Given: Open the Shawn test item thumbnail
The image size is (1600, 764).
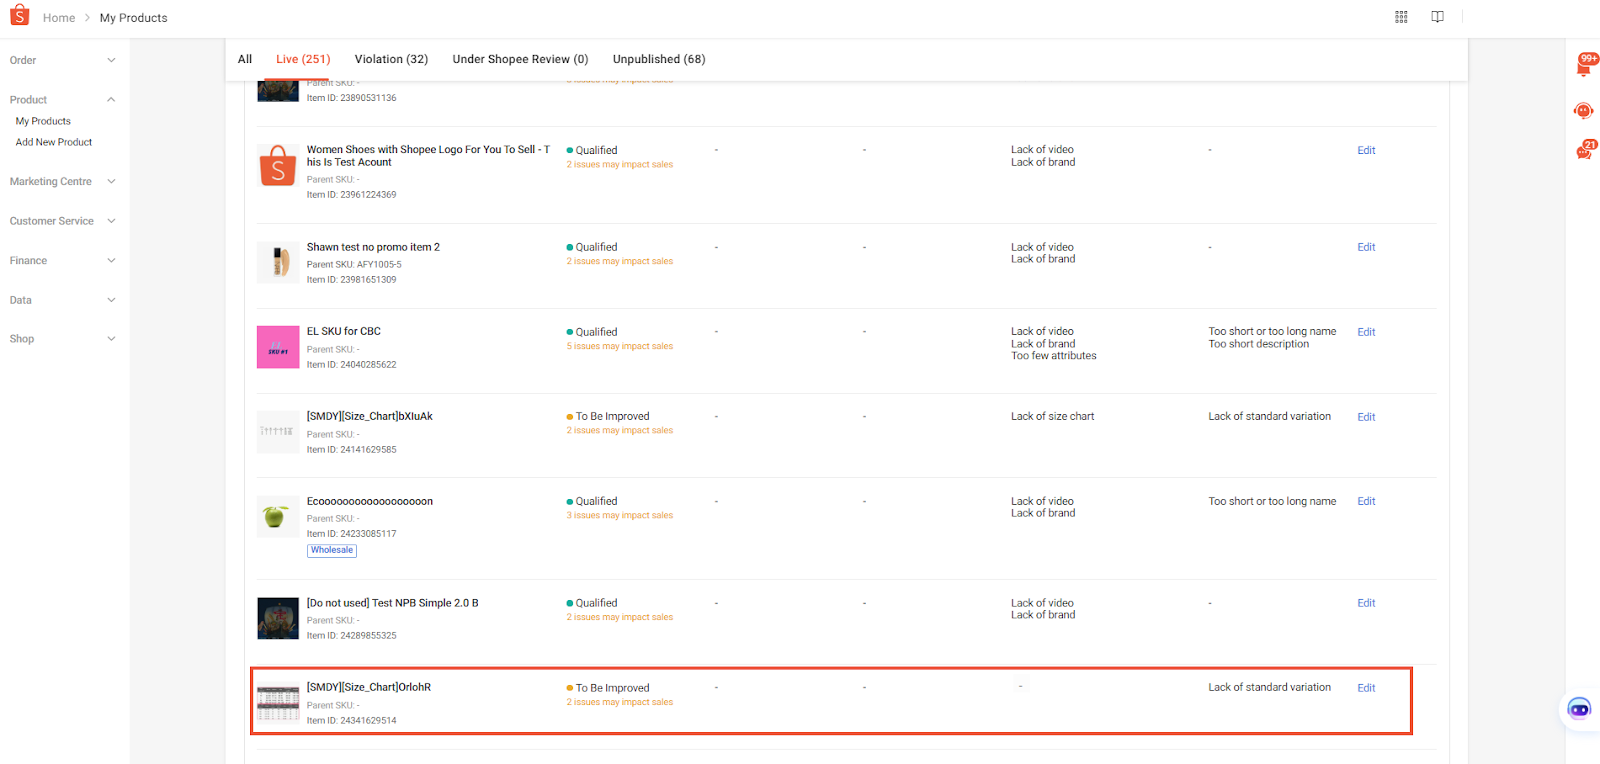Looking at the screenshot, I should (x=278, y=262).
